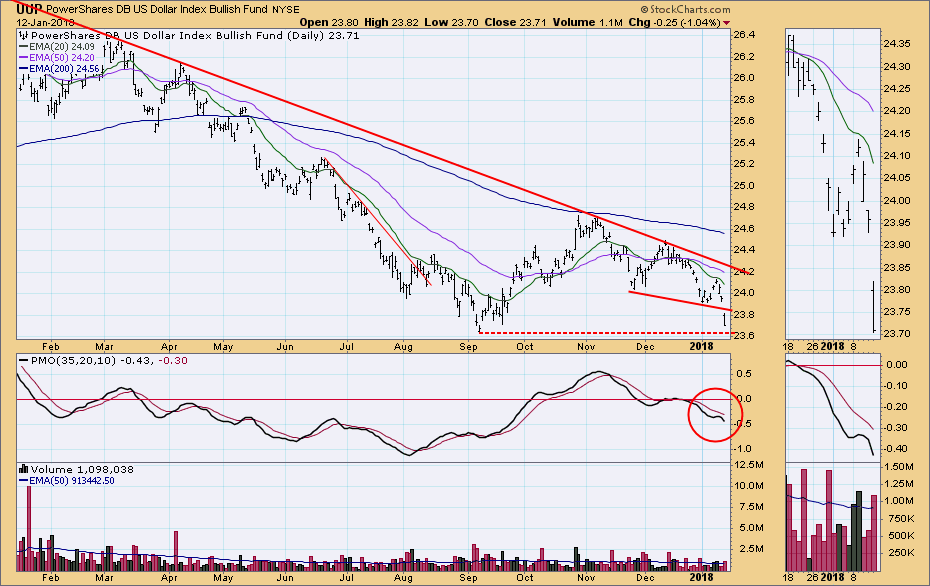Select the Low 23.70 value
This screenshot has width=930, height=586.
coord(449,23)
